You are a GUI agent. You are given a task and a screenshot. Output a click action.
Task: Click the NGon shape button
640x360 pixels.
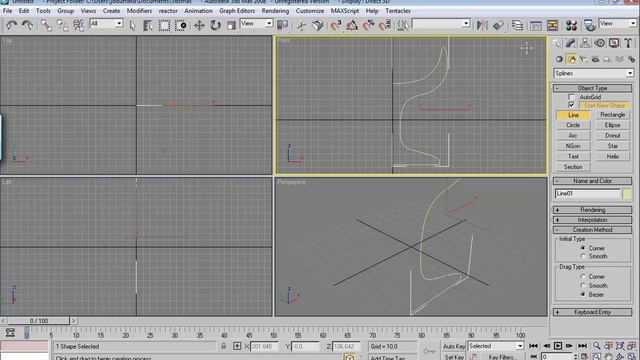pos(573,146)
